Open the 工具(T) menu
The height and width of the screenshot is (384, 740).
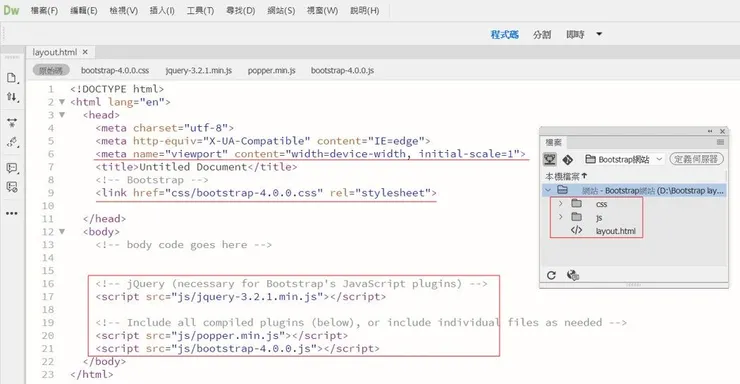(x=200, y=10)
